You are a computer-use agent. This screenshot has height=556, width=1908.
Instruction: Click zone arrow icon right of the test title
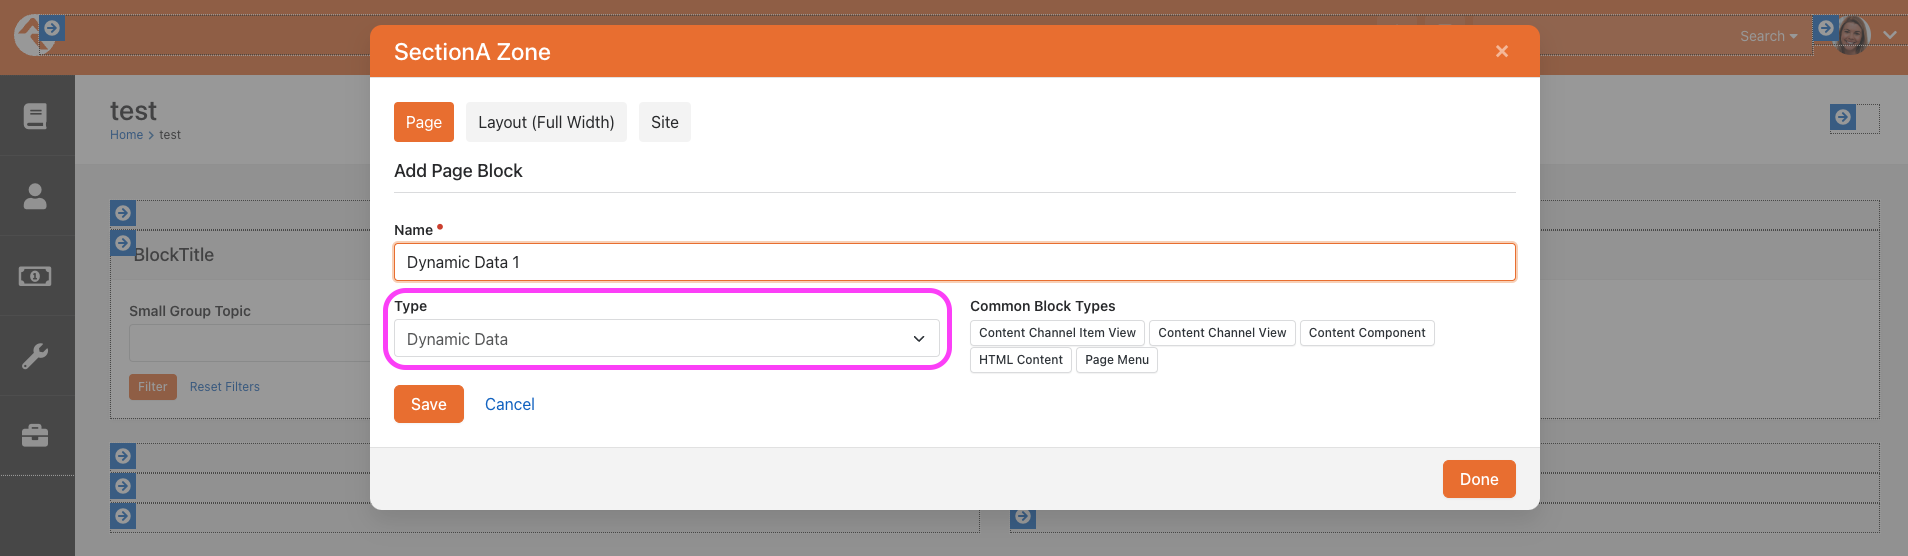point(1843,117)
